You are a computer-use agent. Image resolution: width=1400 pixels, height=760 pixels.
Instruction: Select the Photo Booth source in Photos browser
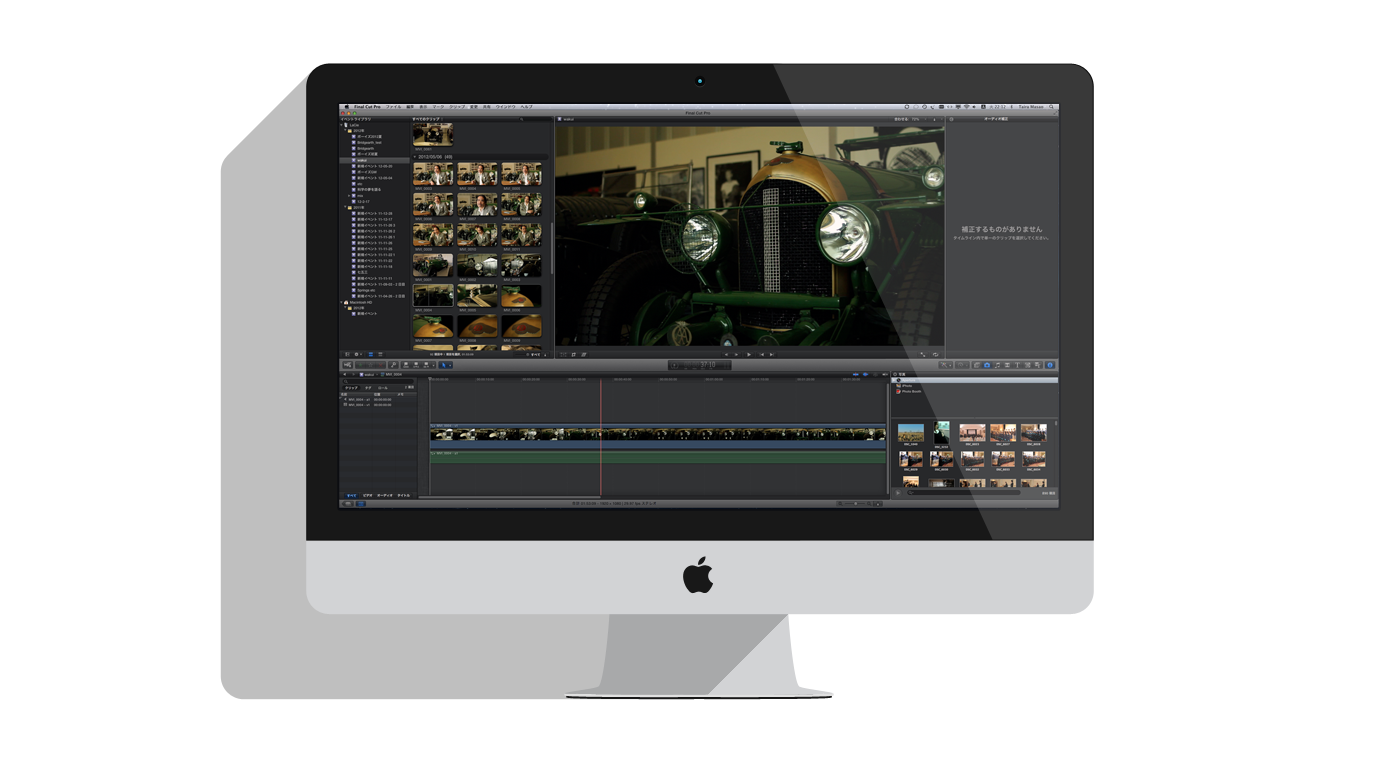[912, 391]
